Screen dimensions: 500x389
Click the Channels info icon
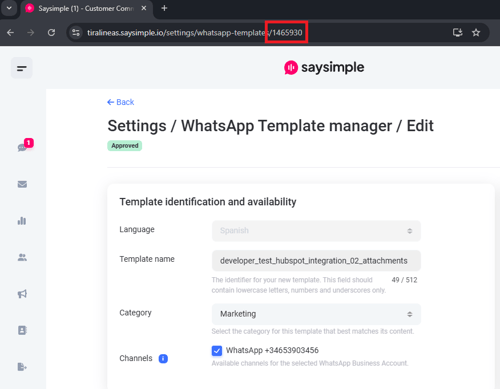click(x=163, y=359)
